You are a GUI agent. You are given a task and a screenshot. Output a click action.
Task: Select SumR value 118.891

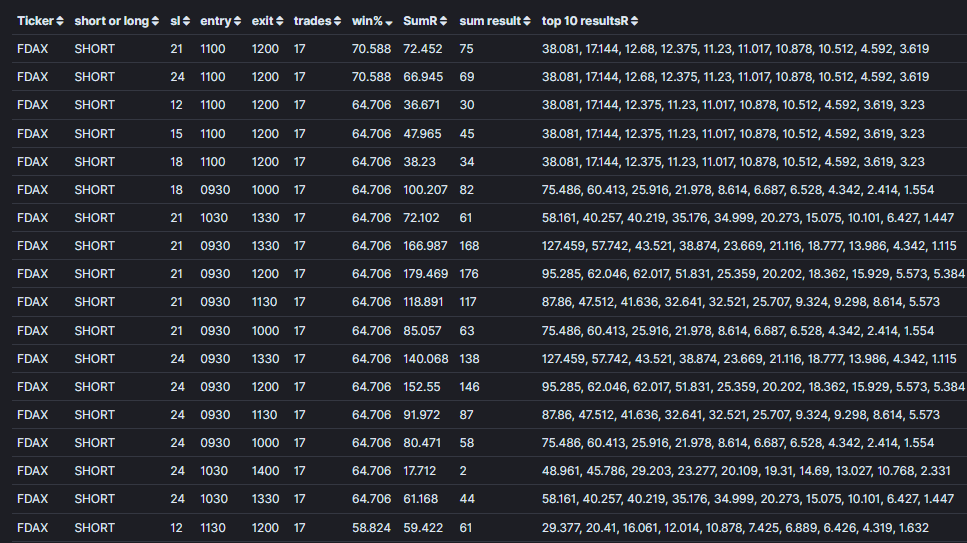tap(423, 302)
